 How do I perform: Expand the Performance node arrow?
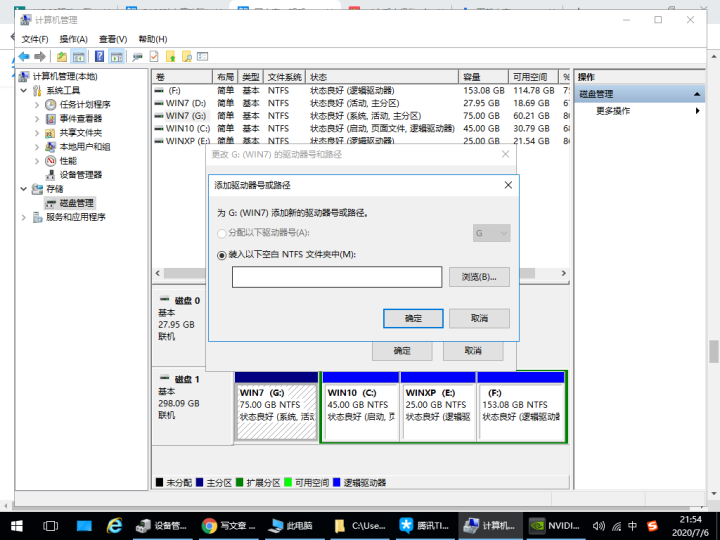(x=37, y=161)
